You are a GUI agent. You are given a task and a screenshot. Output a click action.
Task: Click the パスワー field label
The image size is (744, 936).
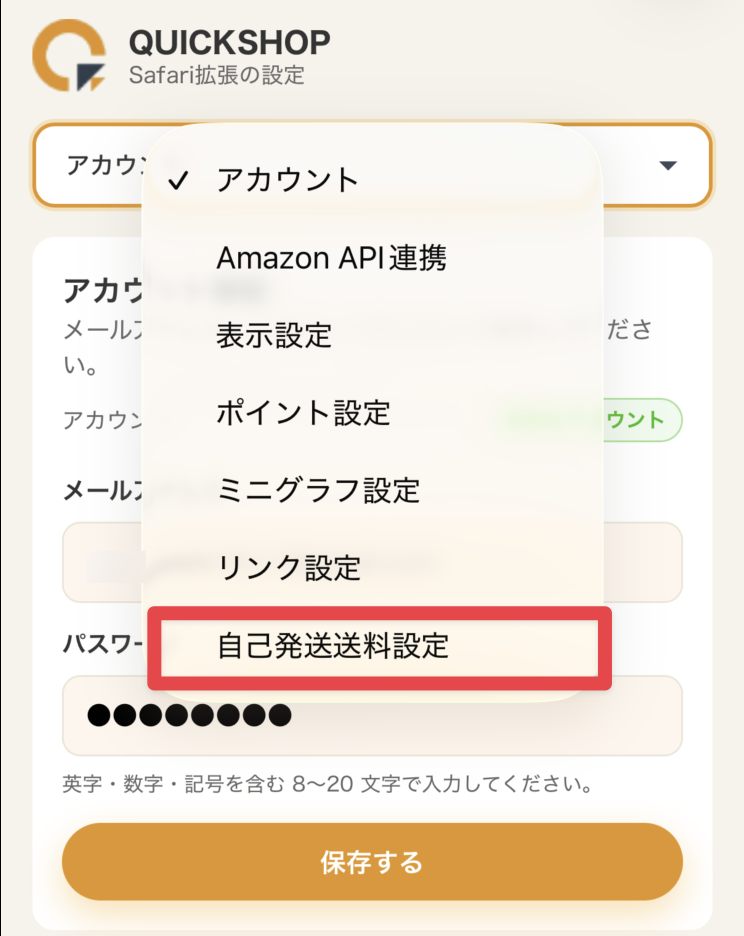point(102,640)
